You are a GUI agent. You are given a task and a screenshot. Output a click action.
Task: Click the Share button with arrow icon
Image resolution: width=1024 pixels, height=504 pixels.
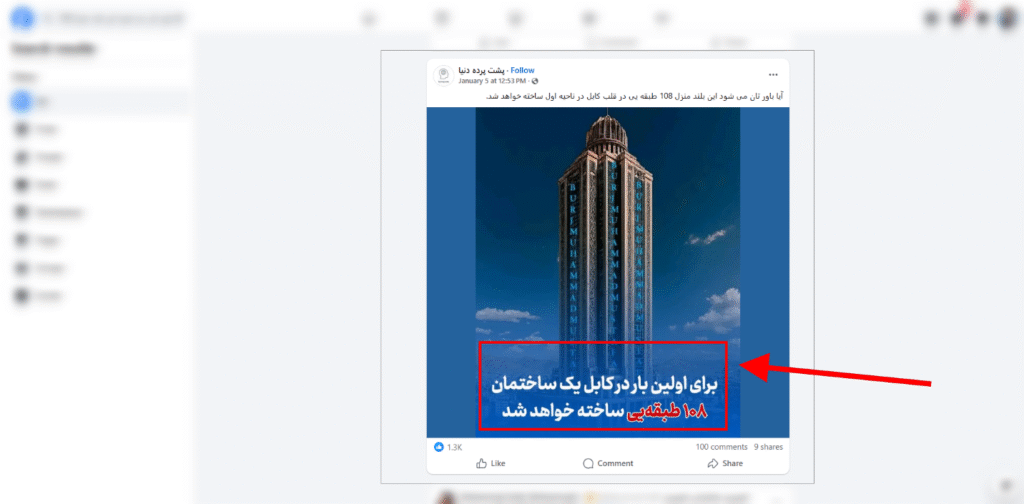pos(725,464)
